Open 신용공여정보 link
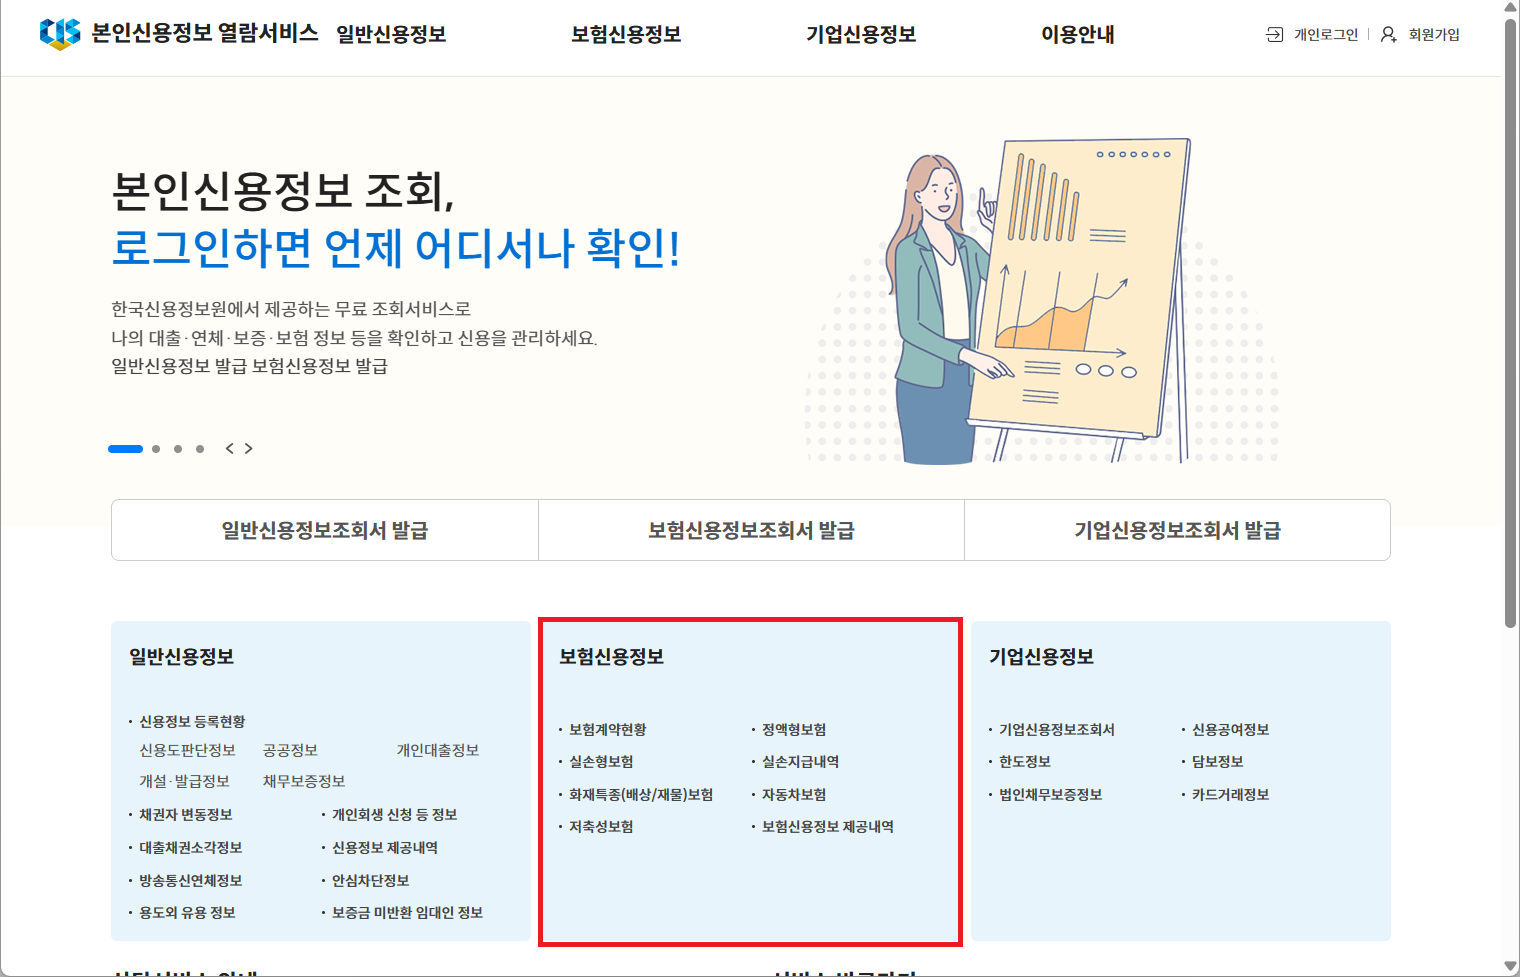This screenshot has height=977, width=1520. [1230, 730]
